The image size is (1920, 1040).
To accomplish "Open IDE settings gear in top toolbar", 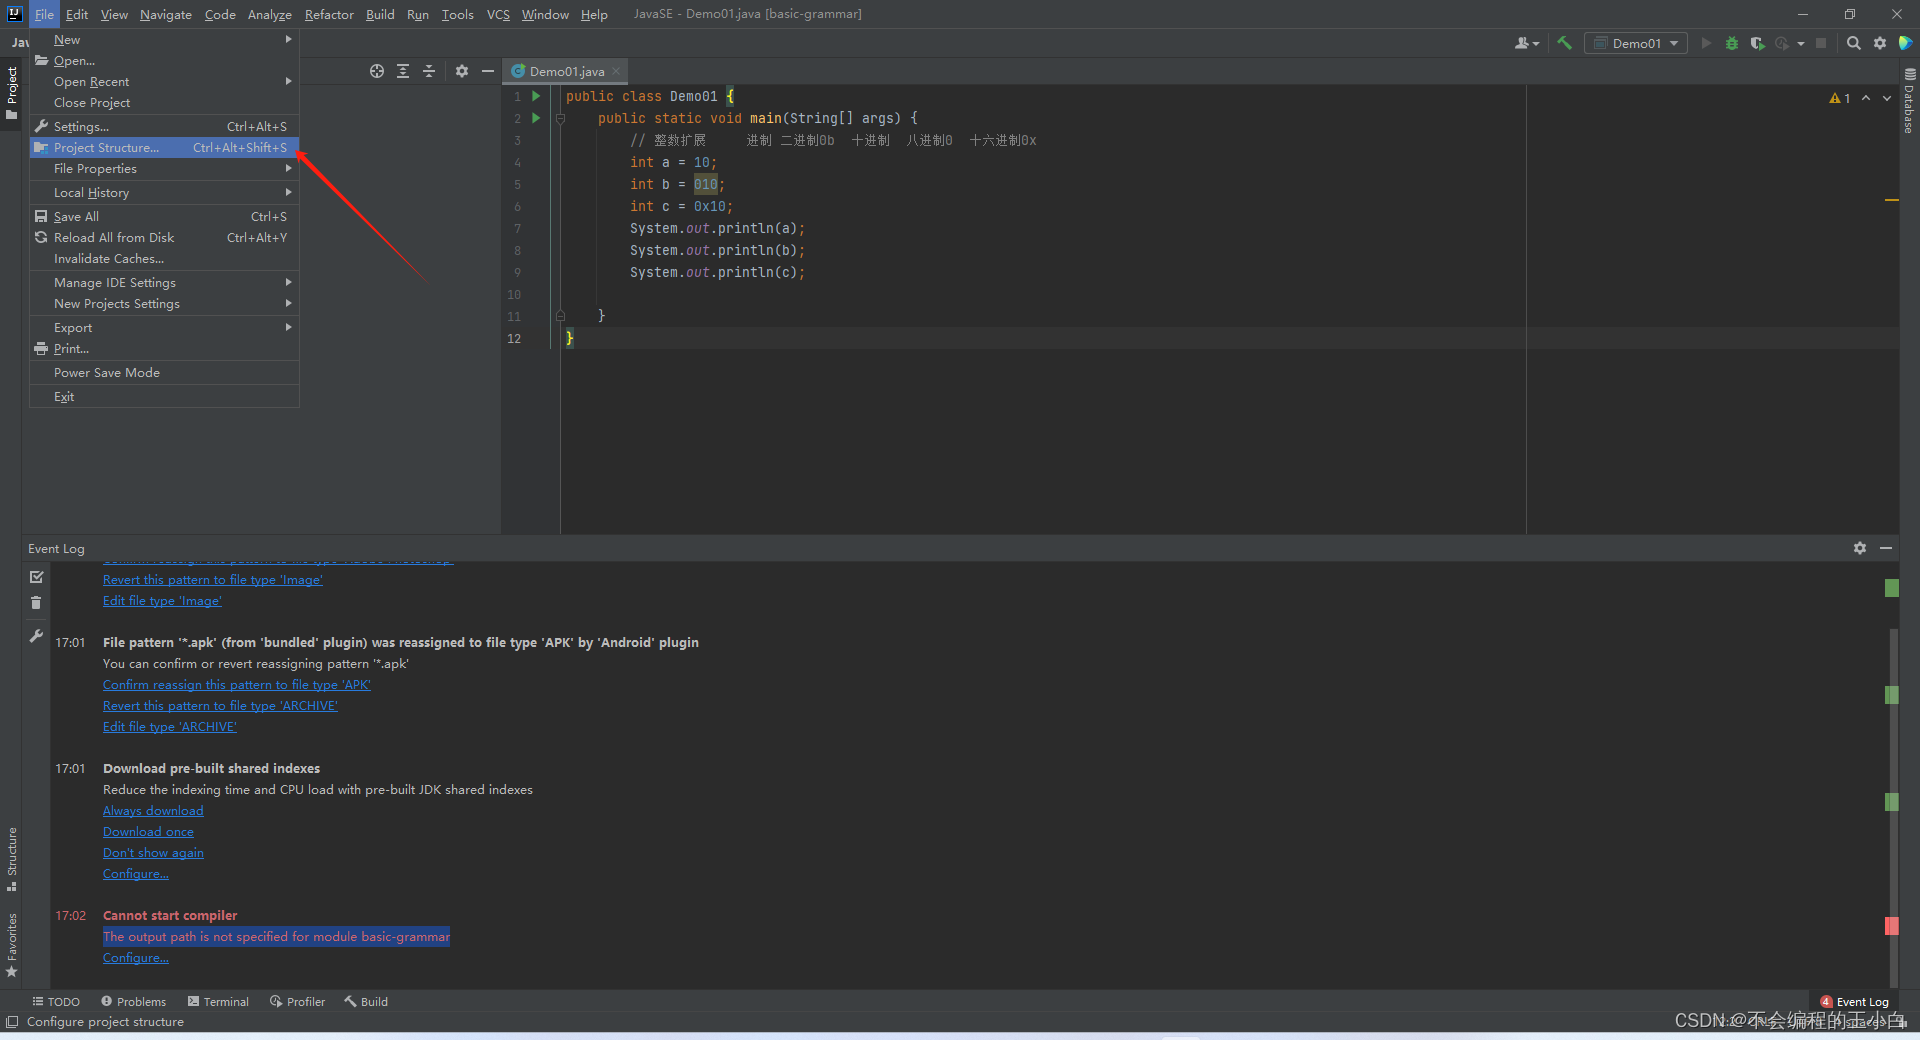I will tap(1880, 43).
